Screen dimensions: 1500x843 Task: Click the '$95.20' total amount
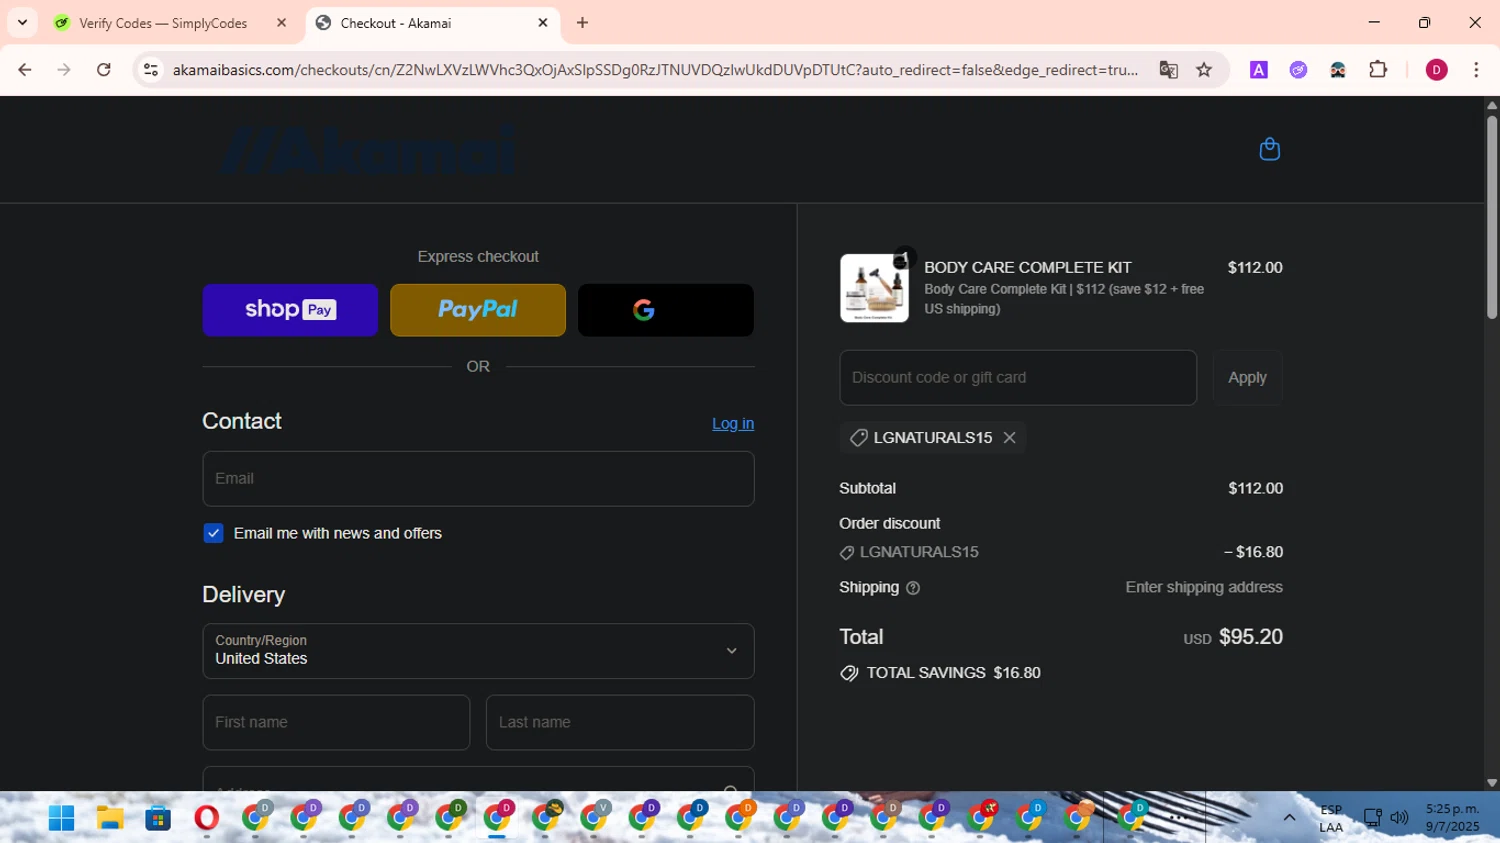(x=1250, y=637)
